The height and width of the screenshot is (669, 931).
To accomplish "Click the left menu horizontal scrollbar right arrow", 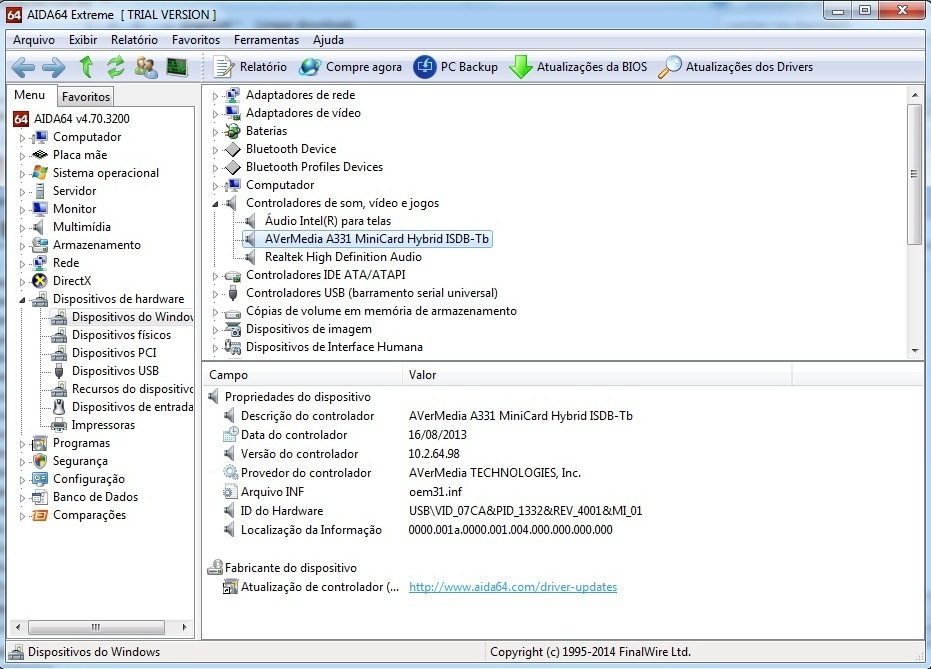I will (x=185, y=627).
